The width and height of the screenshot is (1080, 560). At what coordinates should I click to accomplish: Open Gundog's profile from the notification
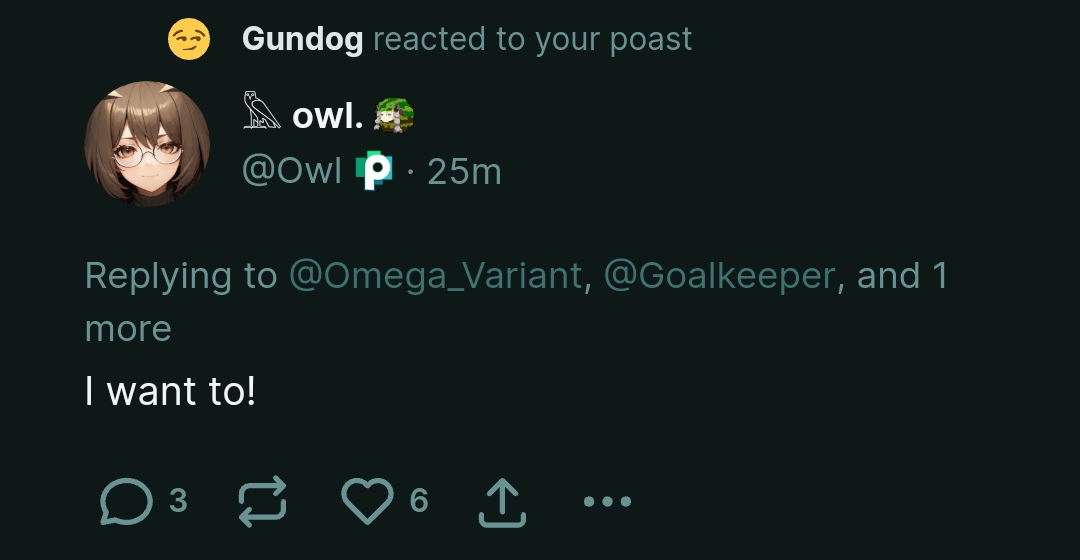(302, 40)
